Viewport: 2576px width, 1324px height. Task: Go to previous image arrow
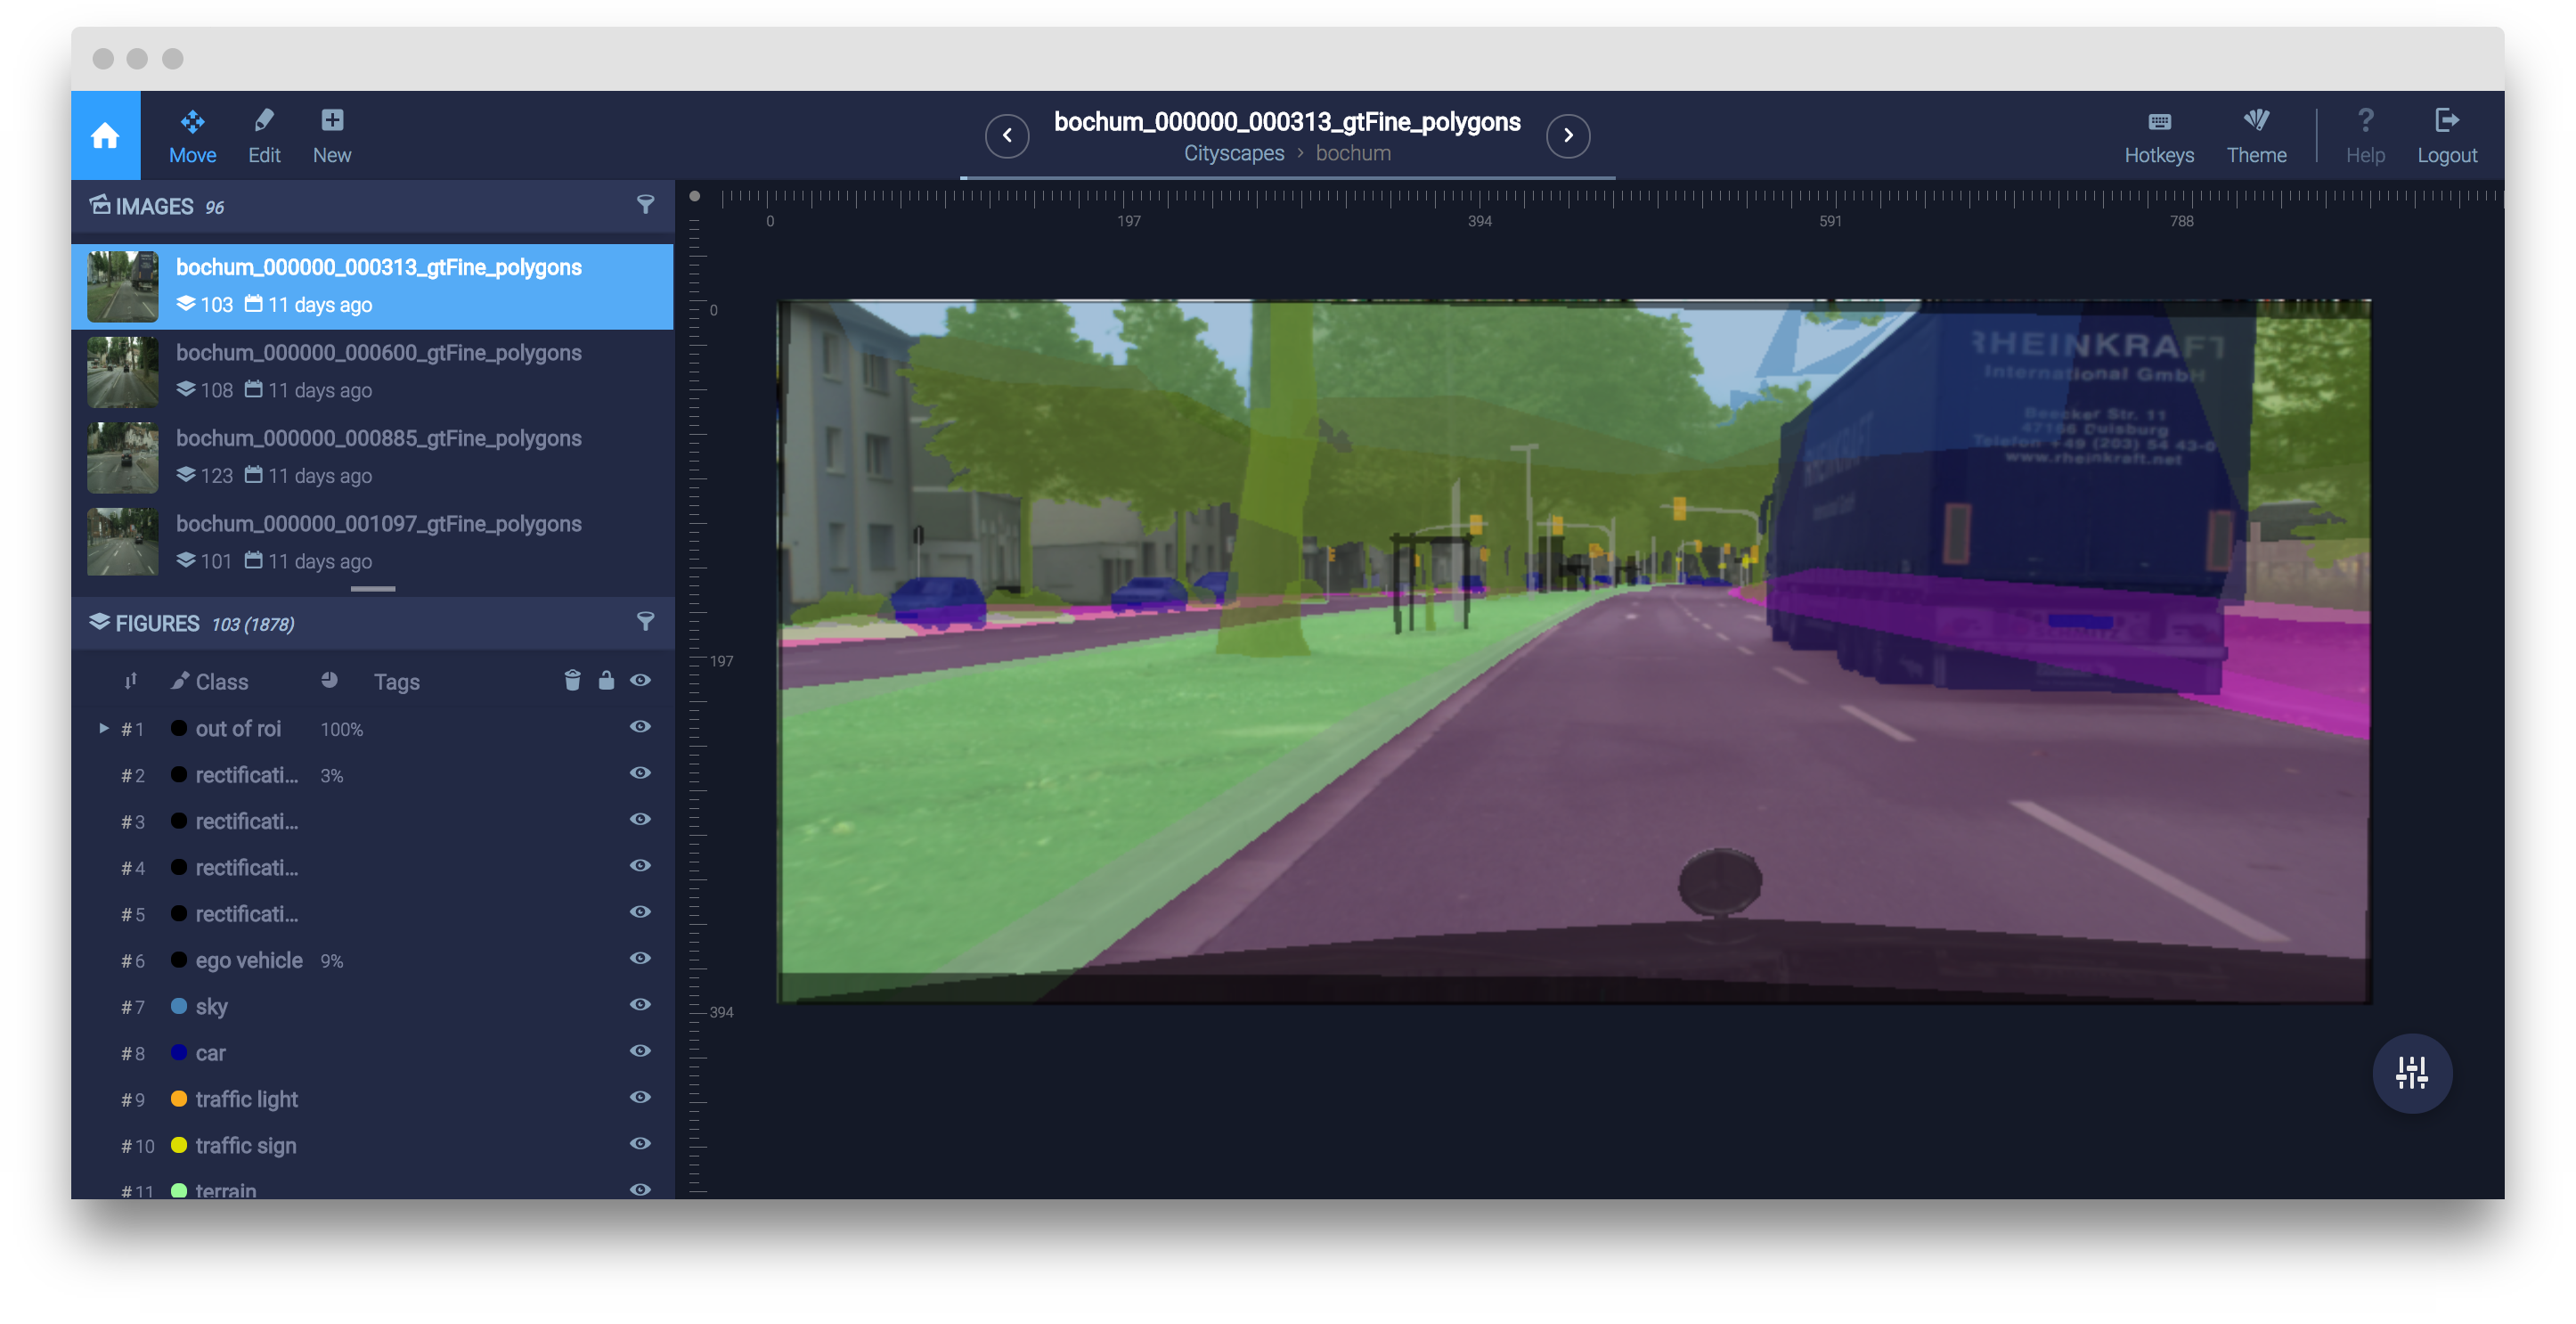point(1007,136)
